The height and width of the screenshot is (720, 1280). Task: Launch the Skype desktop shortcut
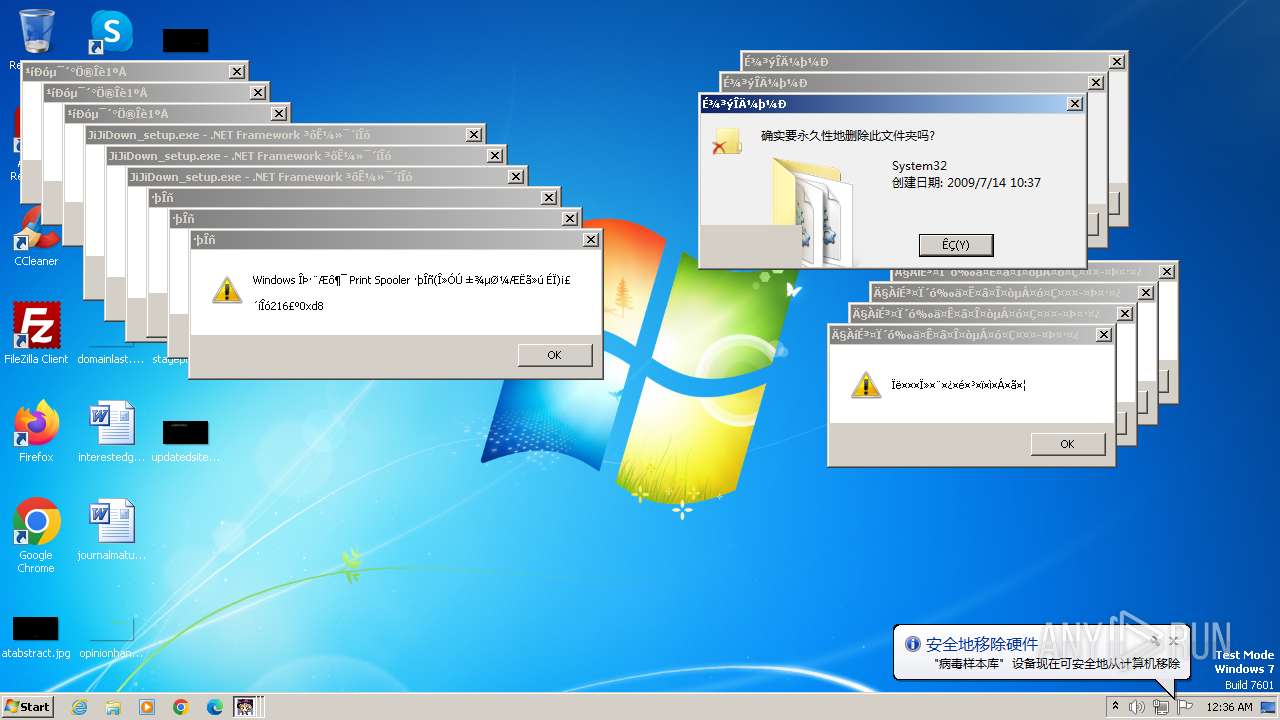coord(110,32)
